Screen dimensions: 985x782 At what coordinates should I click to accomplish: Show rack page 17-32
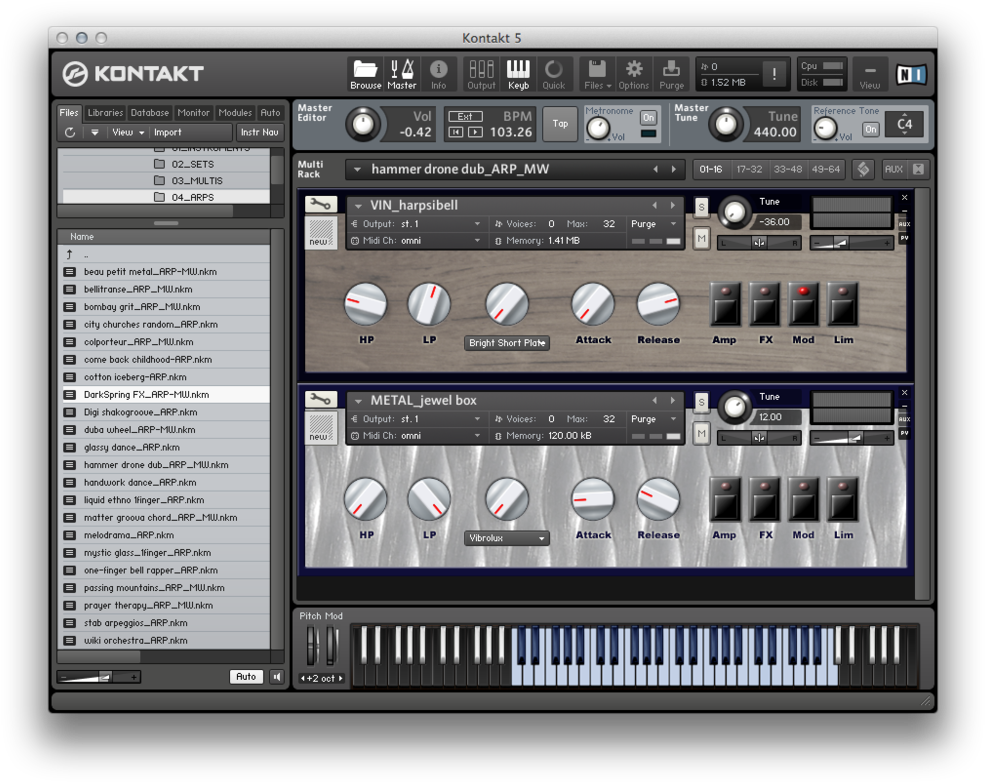749,169
